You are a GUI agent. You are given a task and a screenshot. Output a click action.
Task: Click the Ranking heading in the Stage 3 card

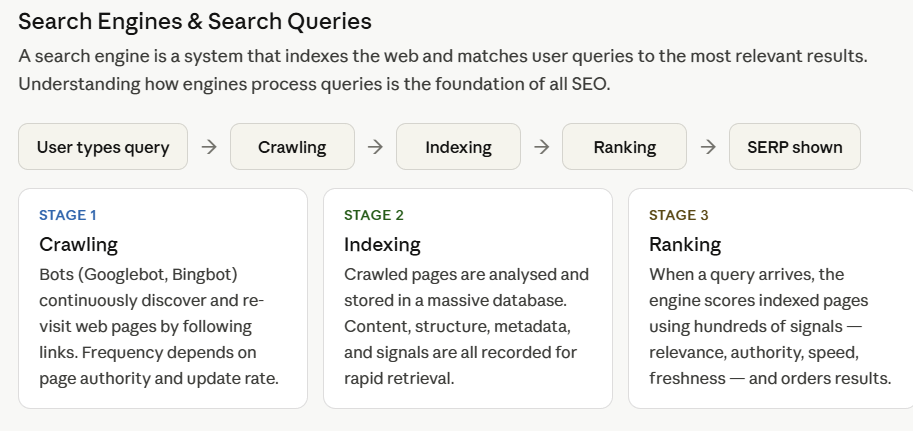coord(685,244)
